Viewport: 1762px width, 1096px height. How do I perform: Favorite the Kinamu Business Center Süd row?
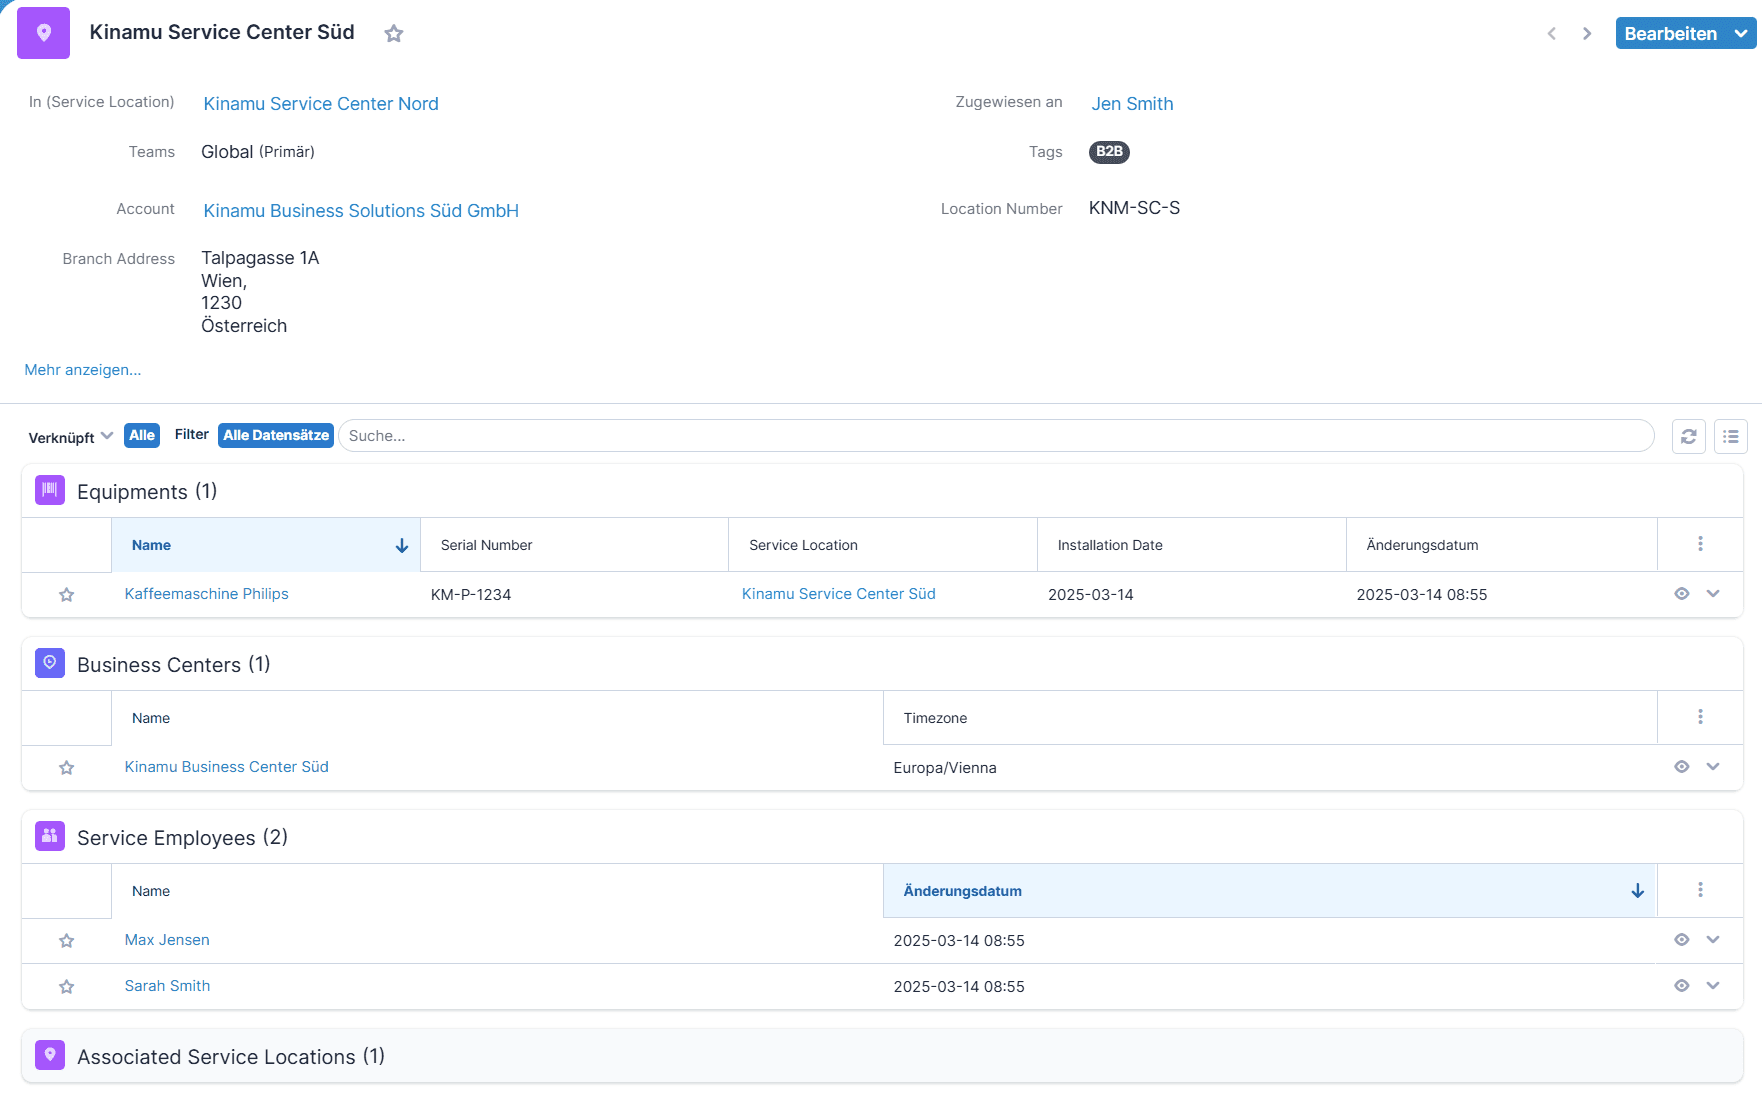67,768
